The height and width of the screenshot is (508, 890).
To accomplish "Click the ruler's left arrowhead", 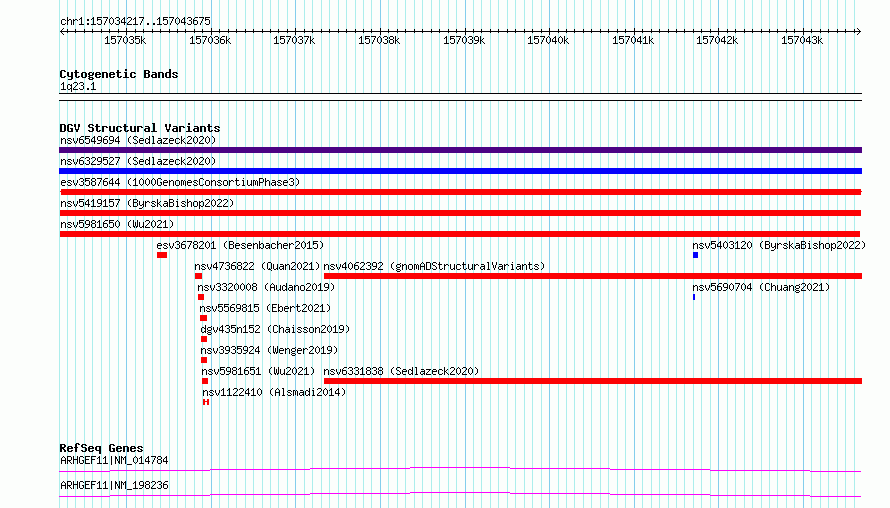I will [x=62, y=32].
